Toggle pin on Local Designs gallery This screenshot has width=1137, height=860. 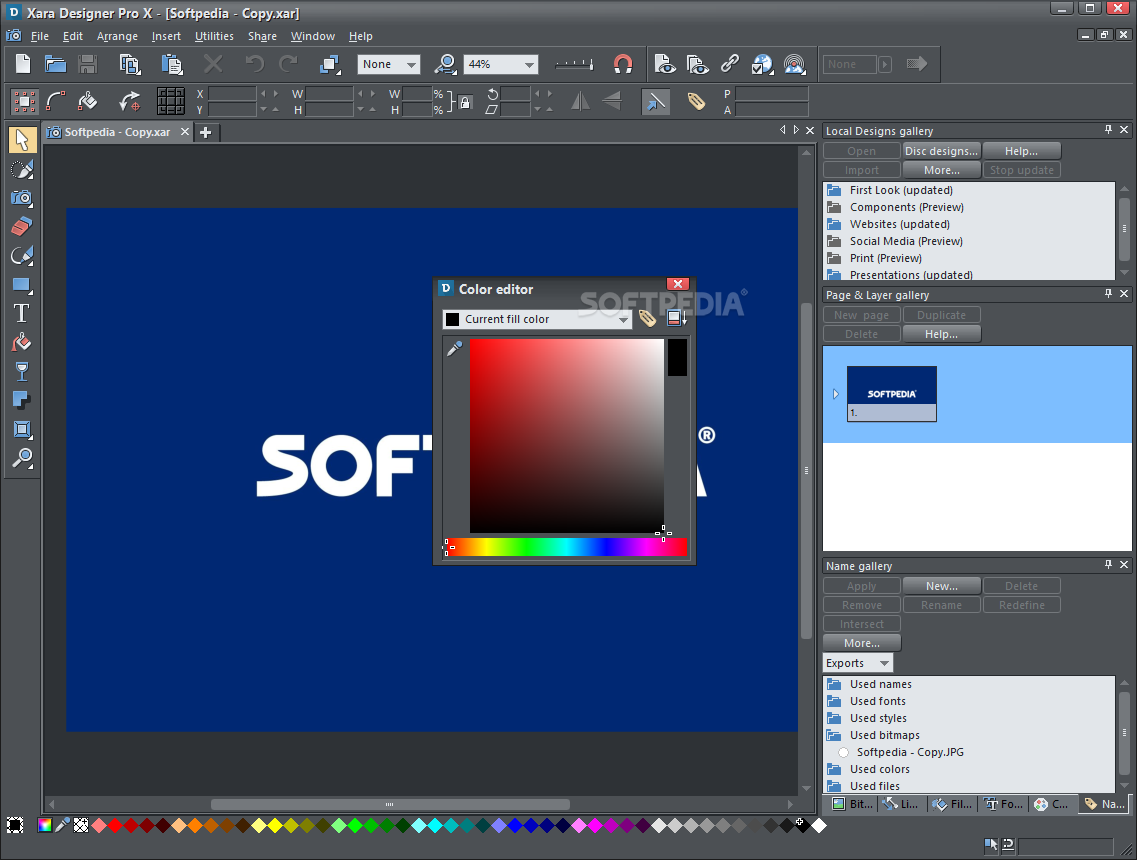click(1108, 130)
